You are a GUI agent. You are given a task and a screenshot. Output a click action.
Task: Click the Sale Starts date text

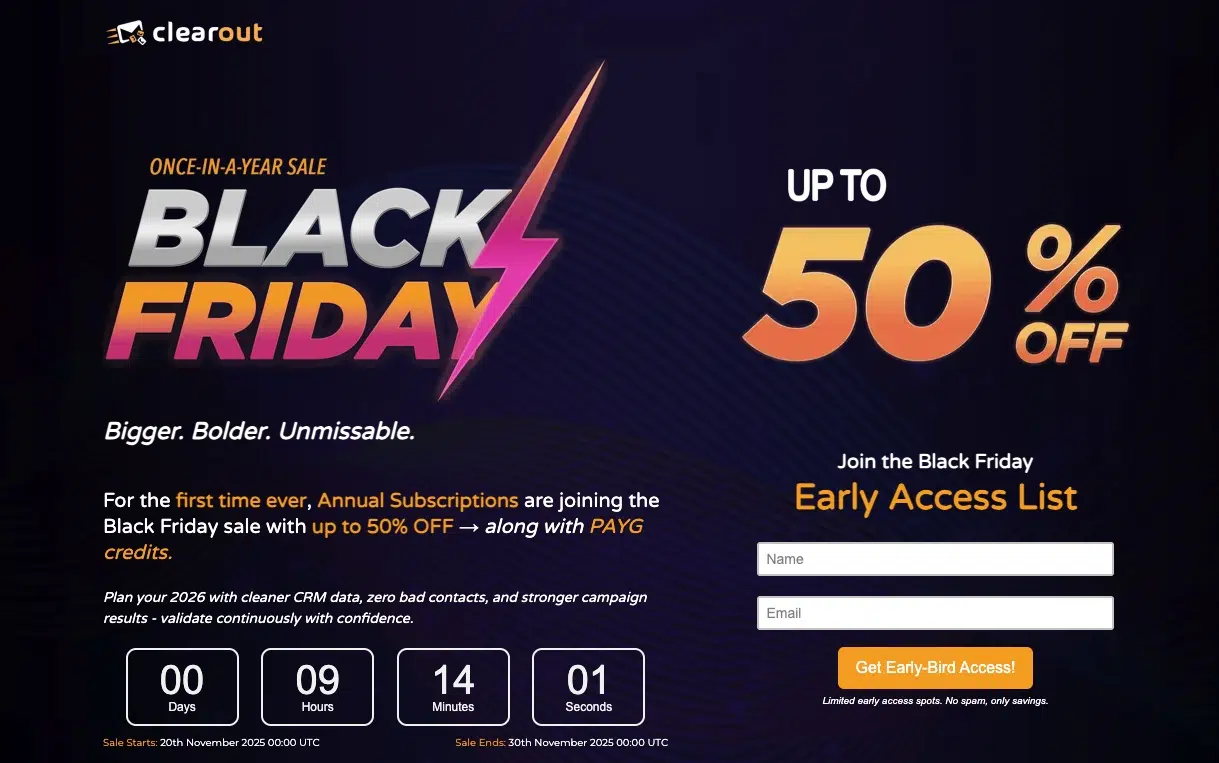pos(211,743)
